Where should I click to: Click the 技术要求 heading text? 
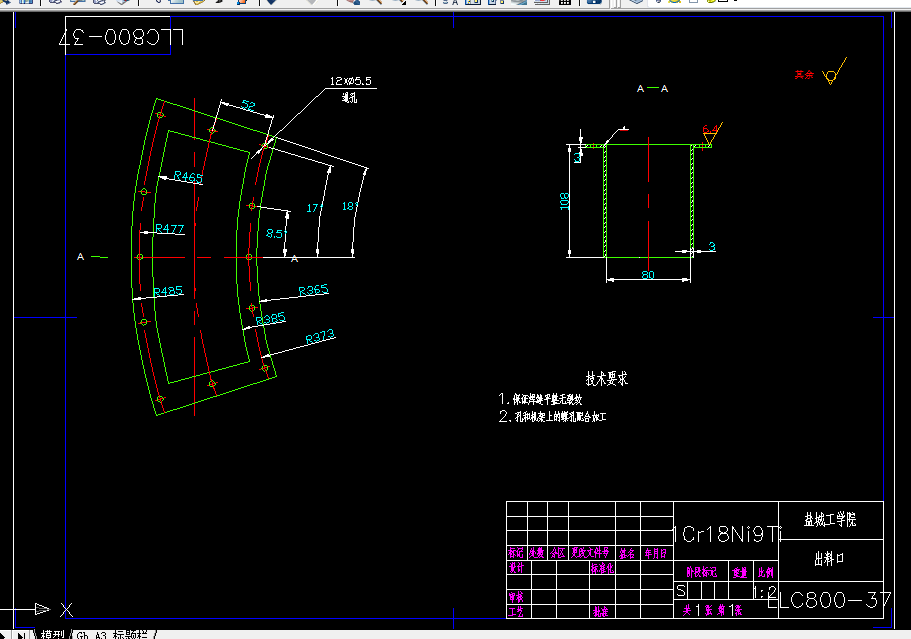(607, 379)
